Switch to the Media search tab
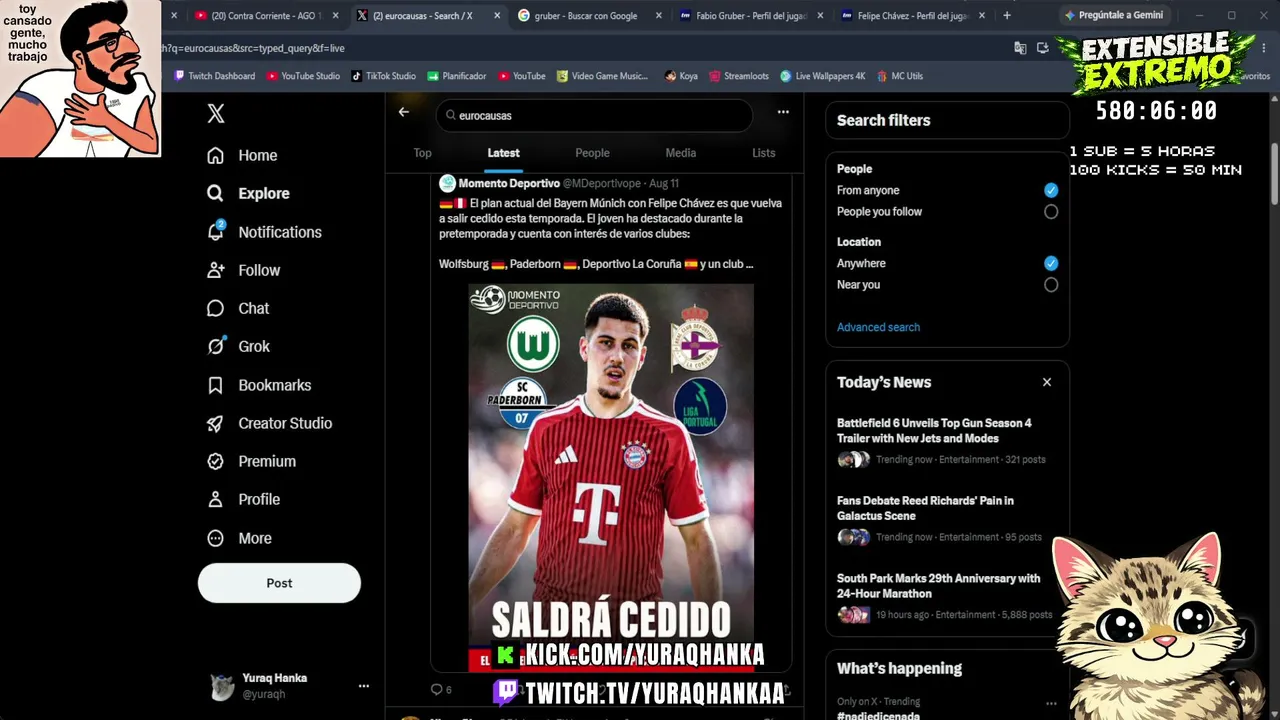Image resolution: width=1280 pixels, height=720 pixels. tap(681, 153)
